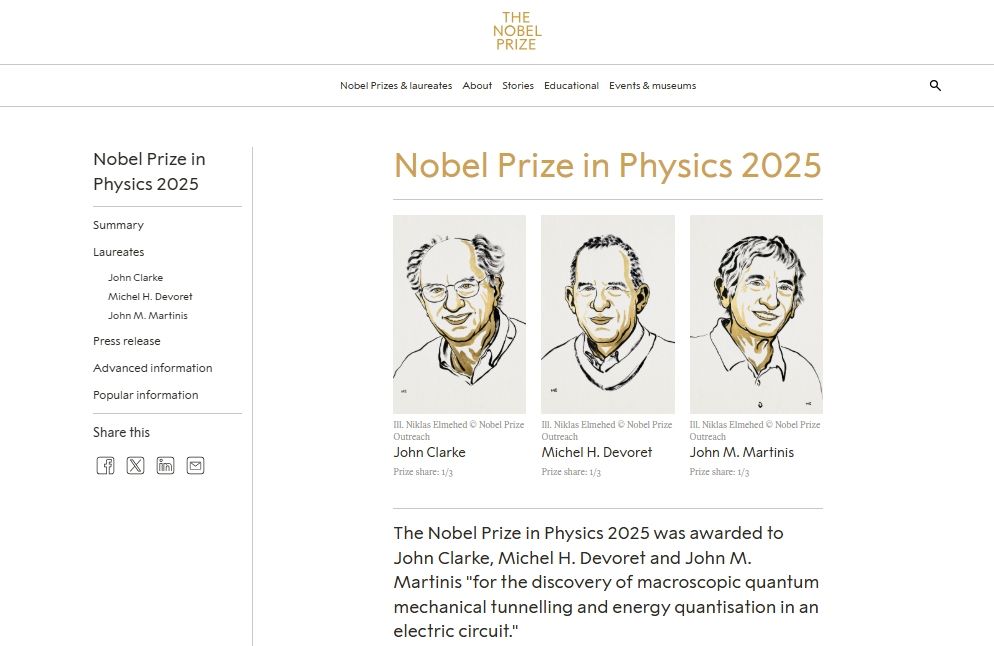
Task: Share the page via the LinkedIn icon
Action: tap(165, 465)
